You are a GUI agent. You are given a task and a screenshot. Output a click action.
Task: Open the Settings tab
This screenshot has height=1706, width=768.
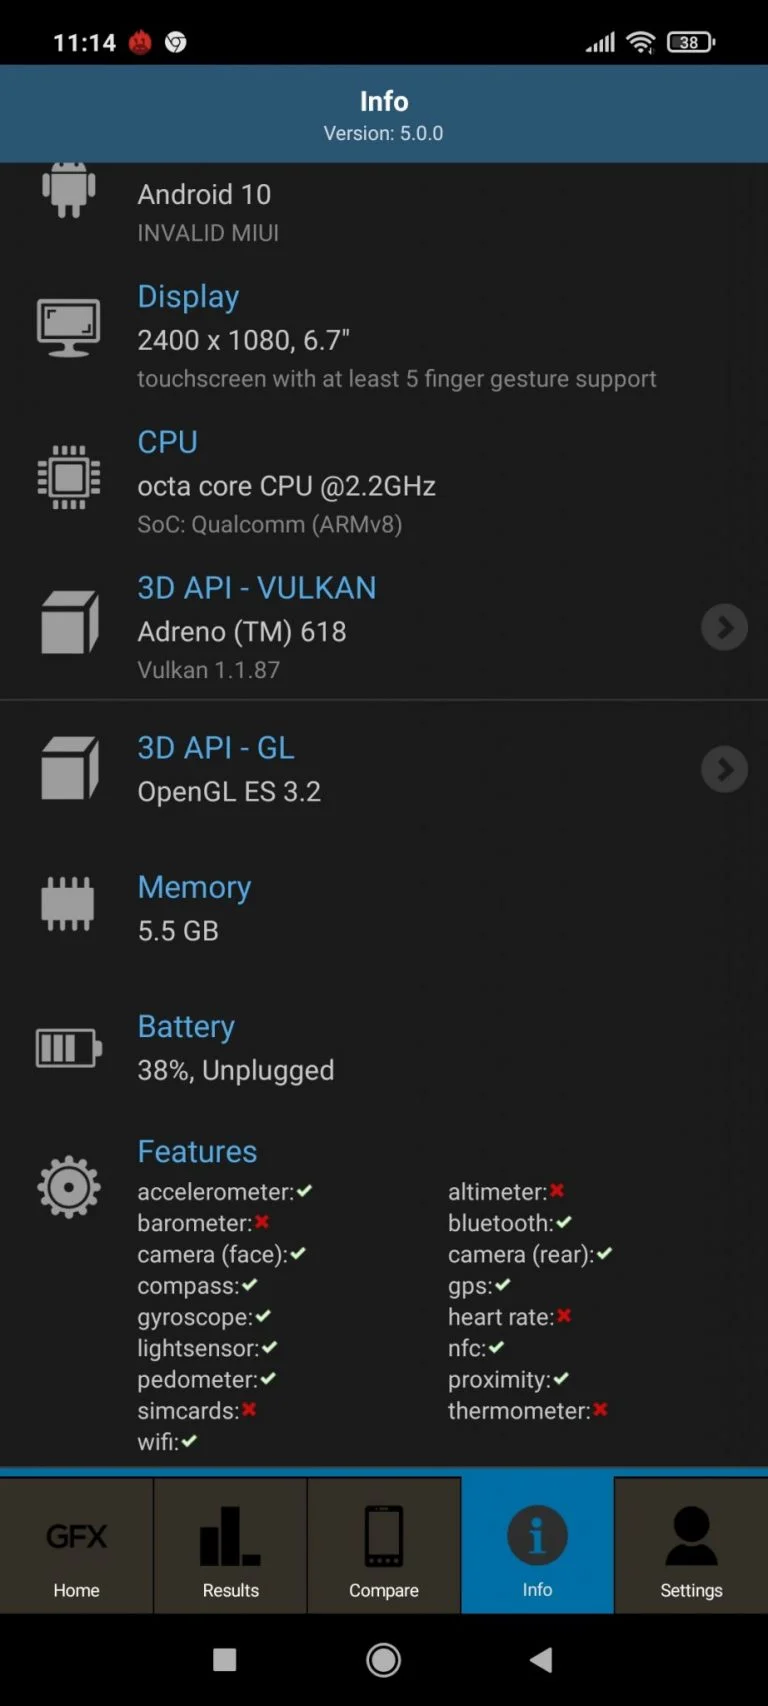691,1545
